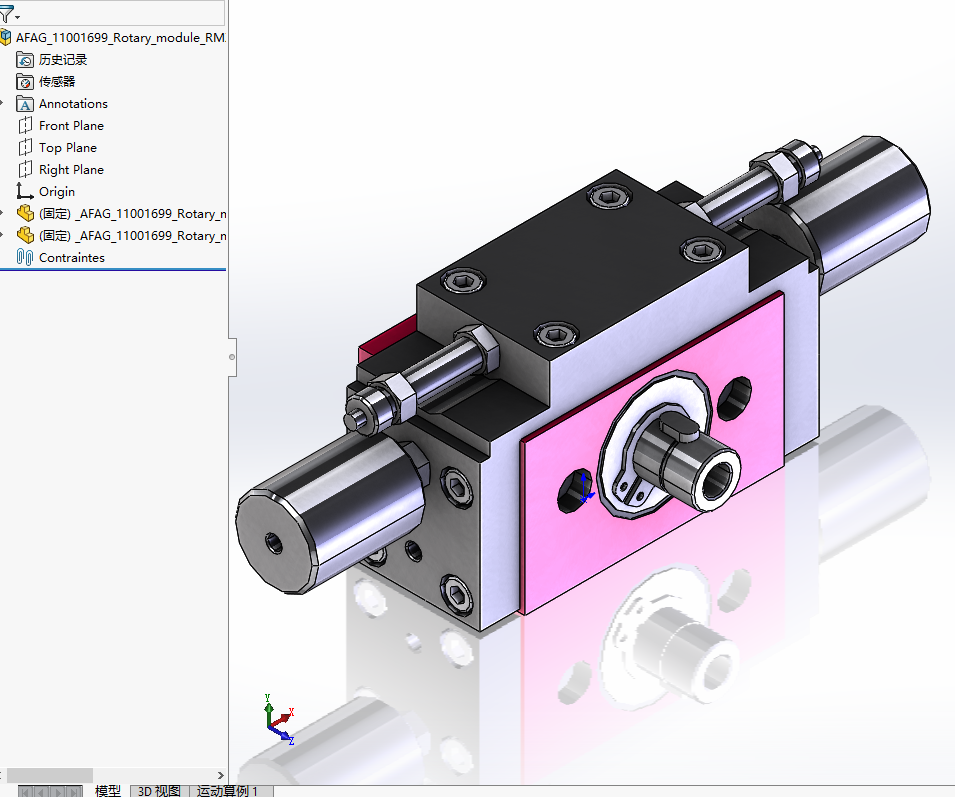Image resolution: width=955 pixels, height=797 pixels.
Task: Click the second (固定) component part icon
Action: (x=25, y=235)
